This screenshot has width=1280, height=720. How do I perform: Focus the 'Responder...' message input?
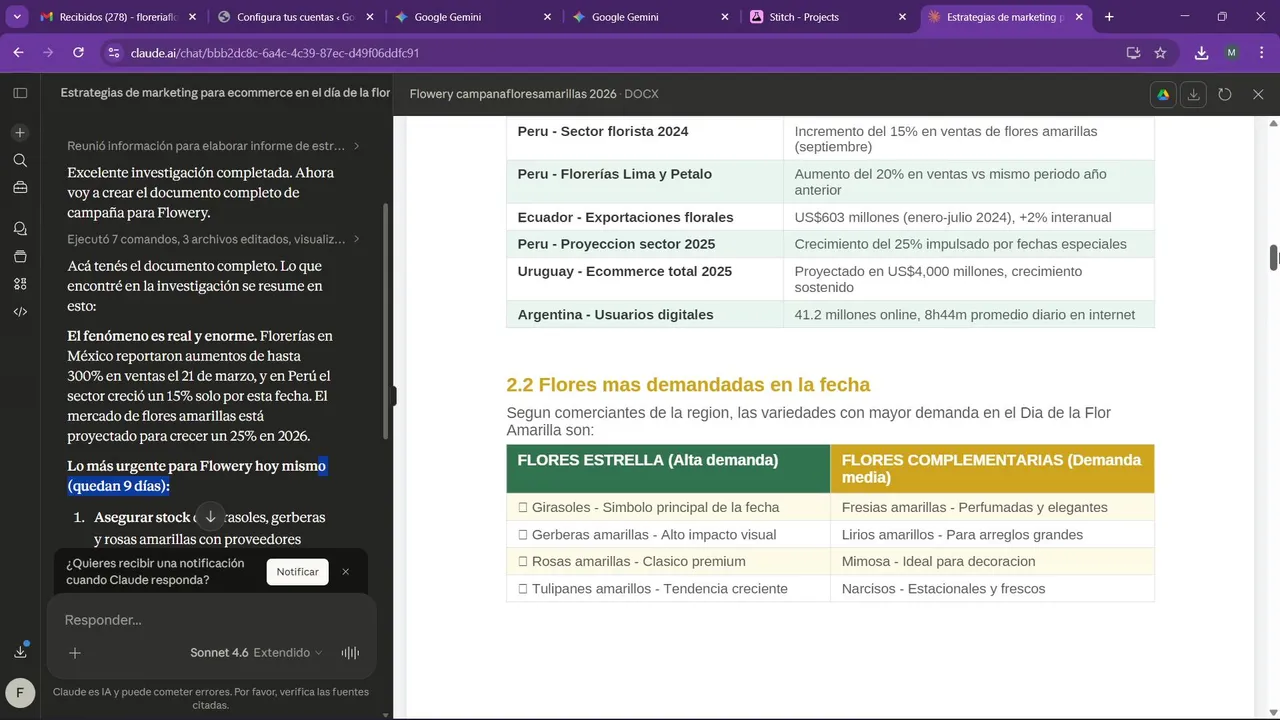tap(212, 620)
